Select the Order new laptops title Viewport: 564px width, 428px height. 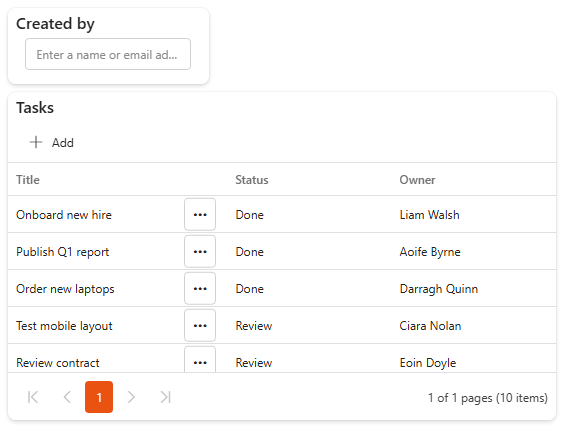pyautogui.click(x=65, y=289)
